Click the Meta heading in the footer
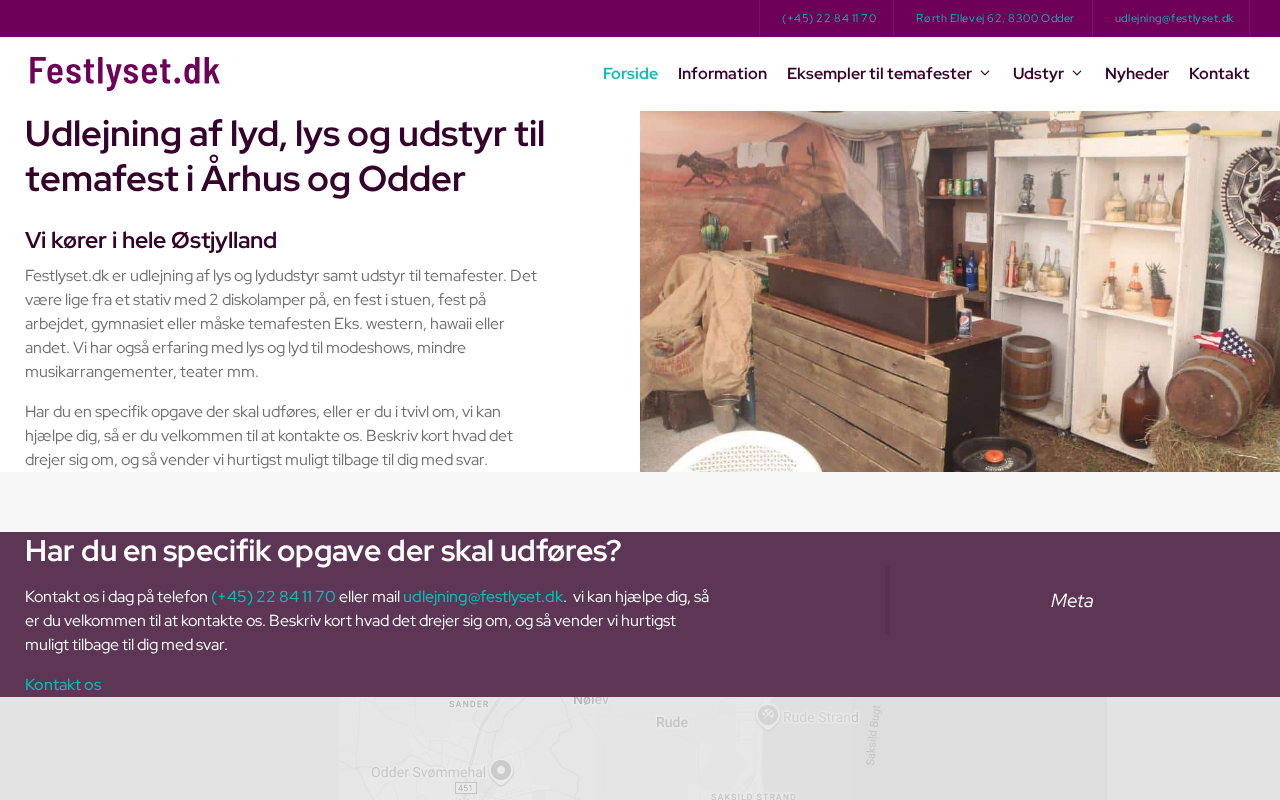Viewport: 1280px width, 800px height. 1071,601
